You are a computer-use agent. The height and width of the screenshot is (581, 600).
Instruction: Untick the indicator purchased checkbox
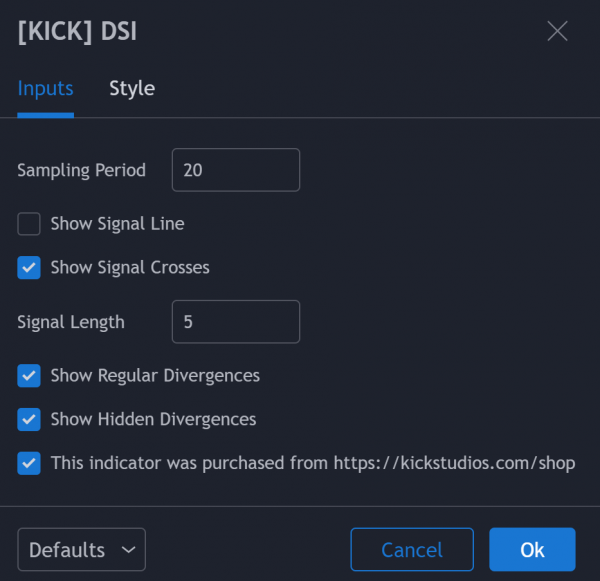click(29, 464)
